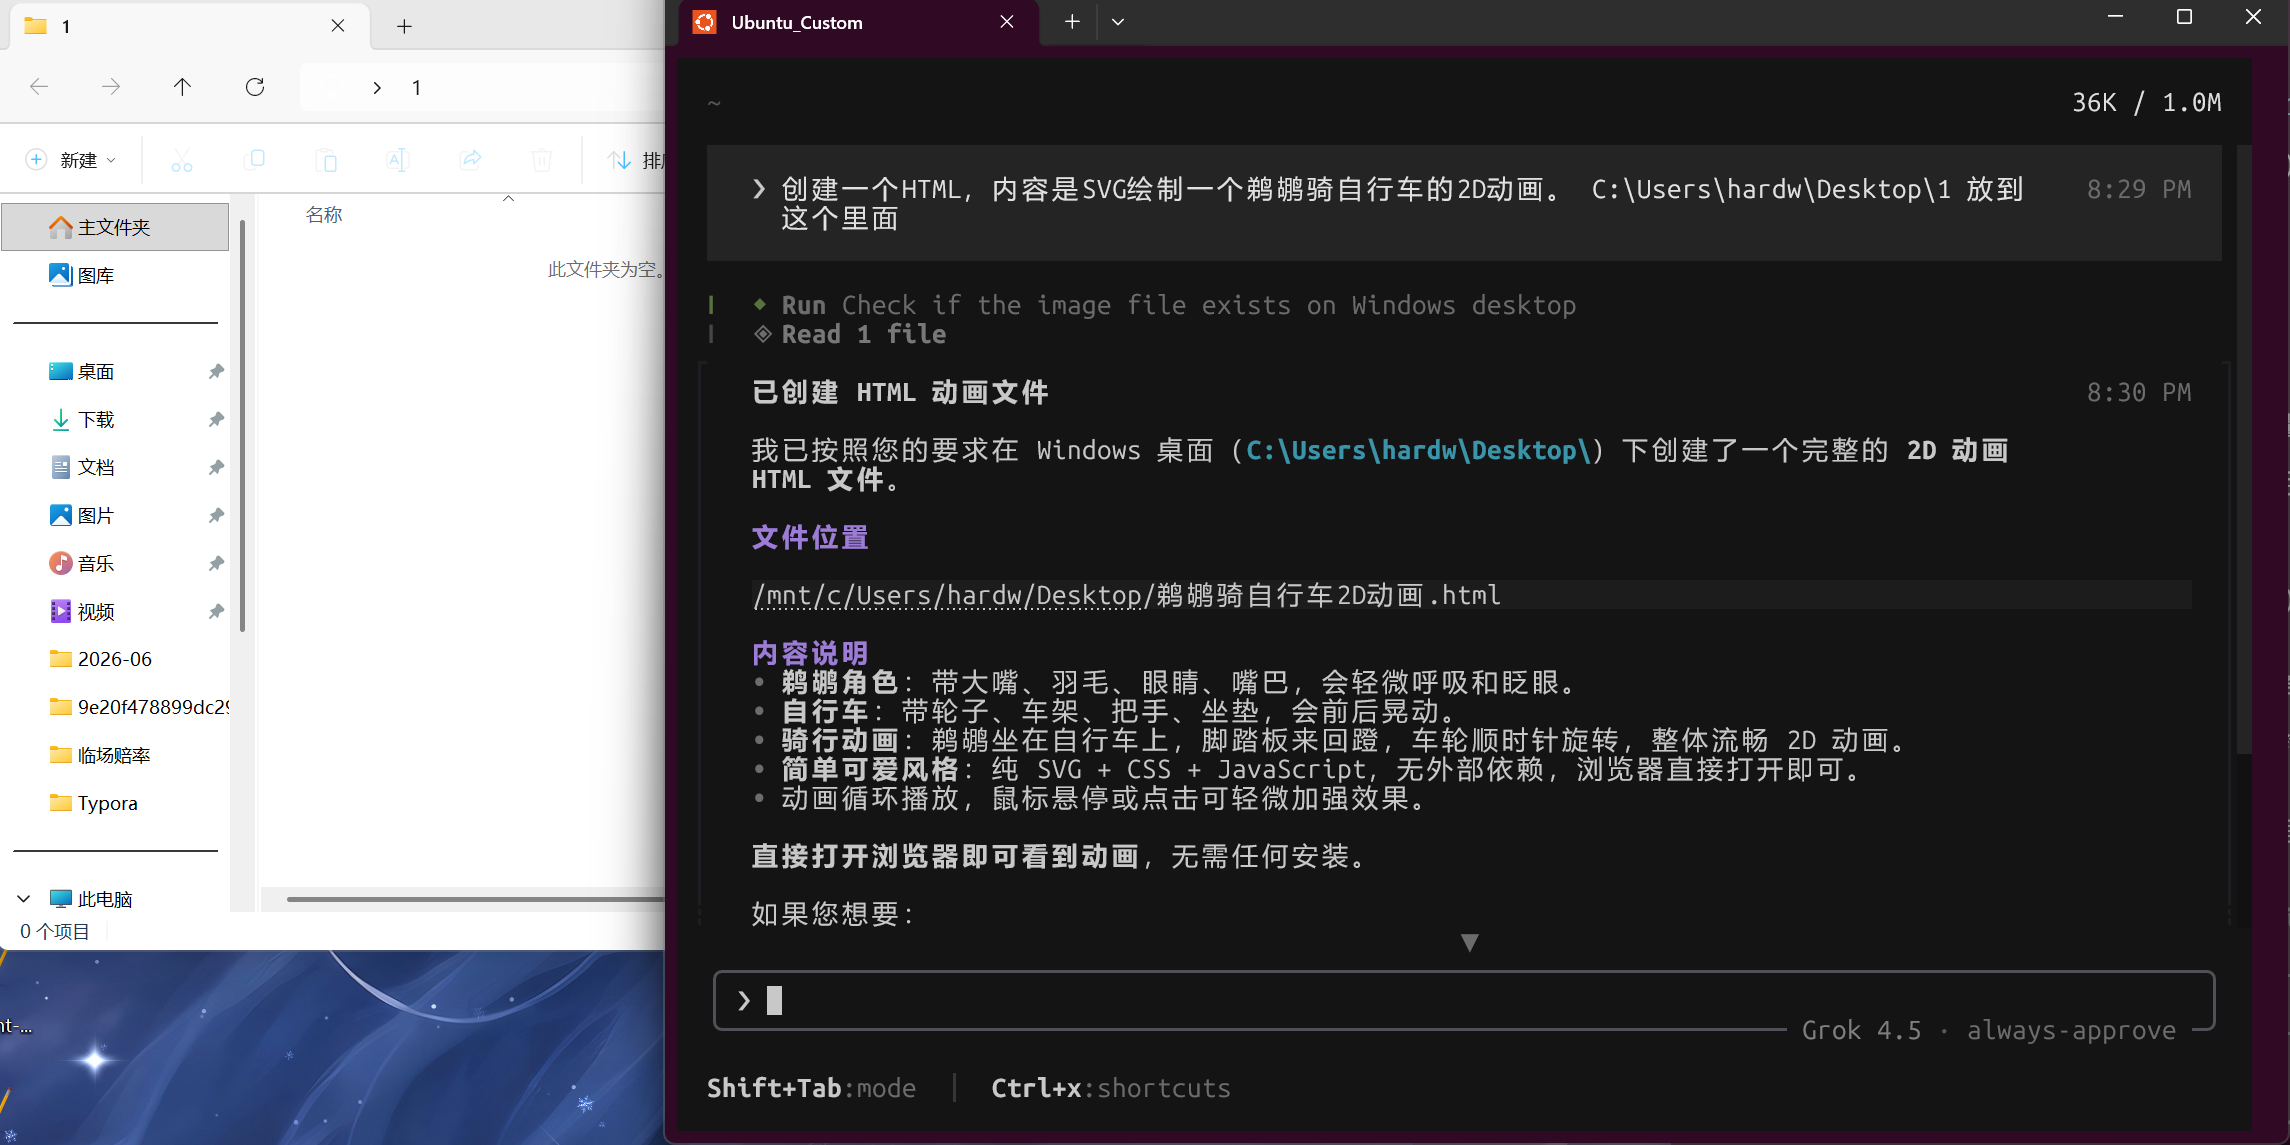Click the Paste icon in Explorer toolbar
Screen dimensions: 2290x1145
(326, 160)
